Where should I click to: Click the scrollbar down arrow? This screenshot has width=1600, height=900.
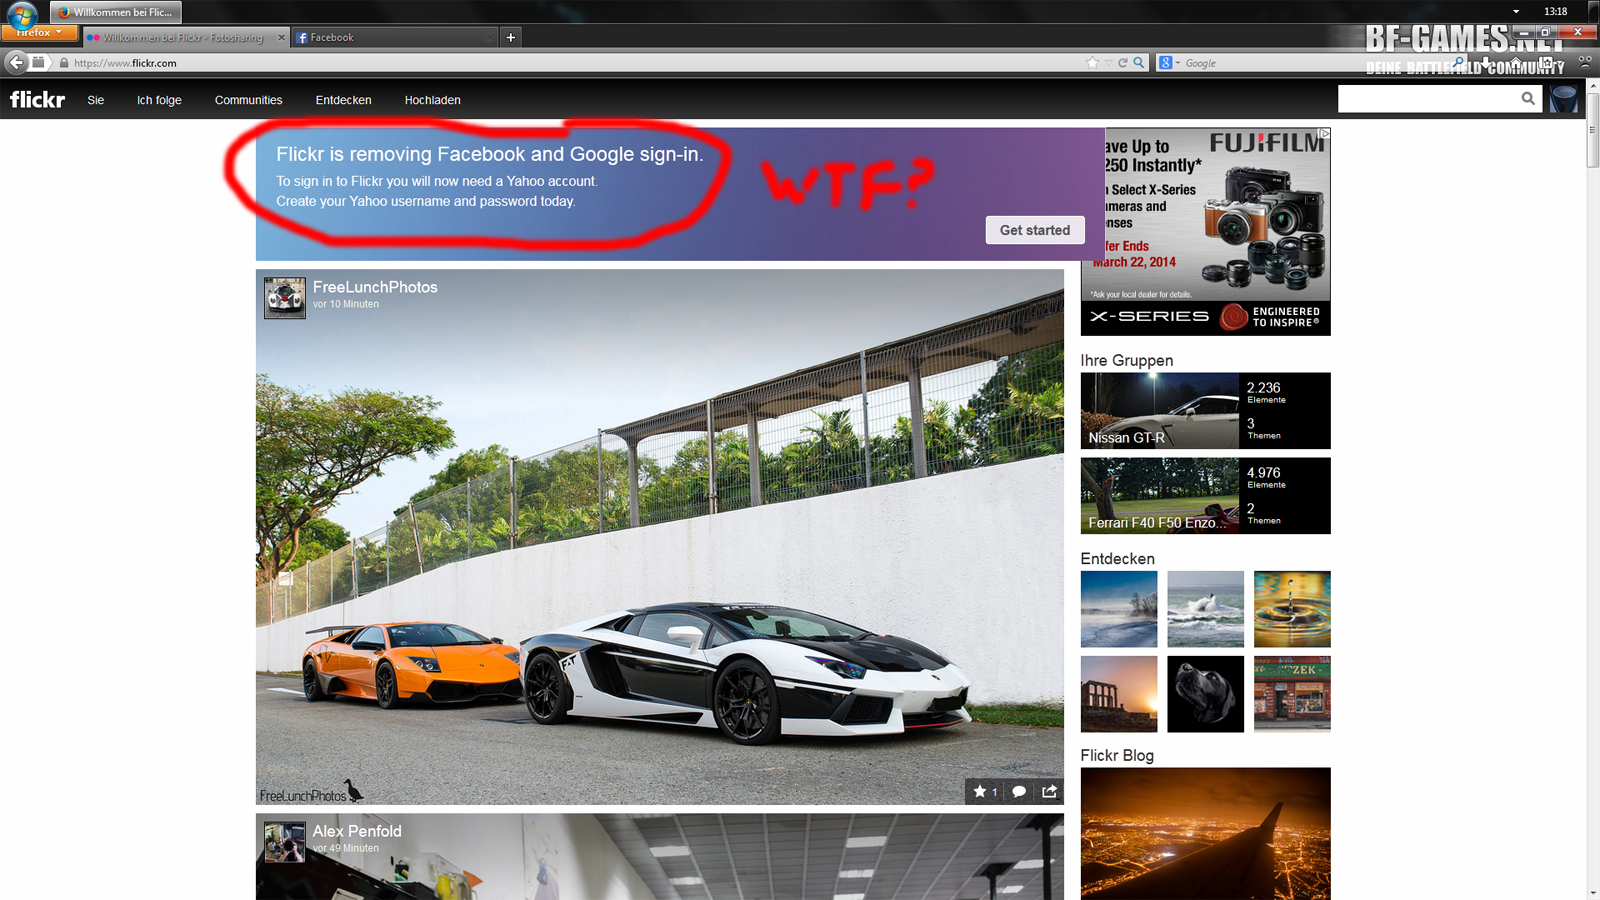1592,893
